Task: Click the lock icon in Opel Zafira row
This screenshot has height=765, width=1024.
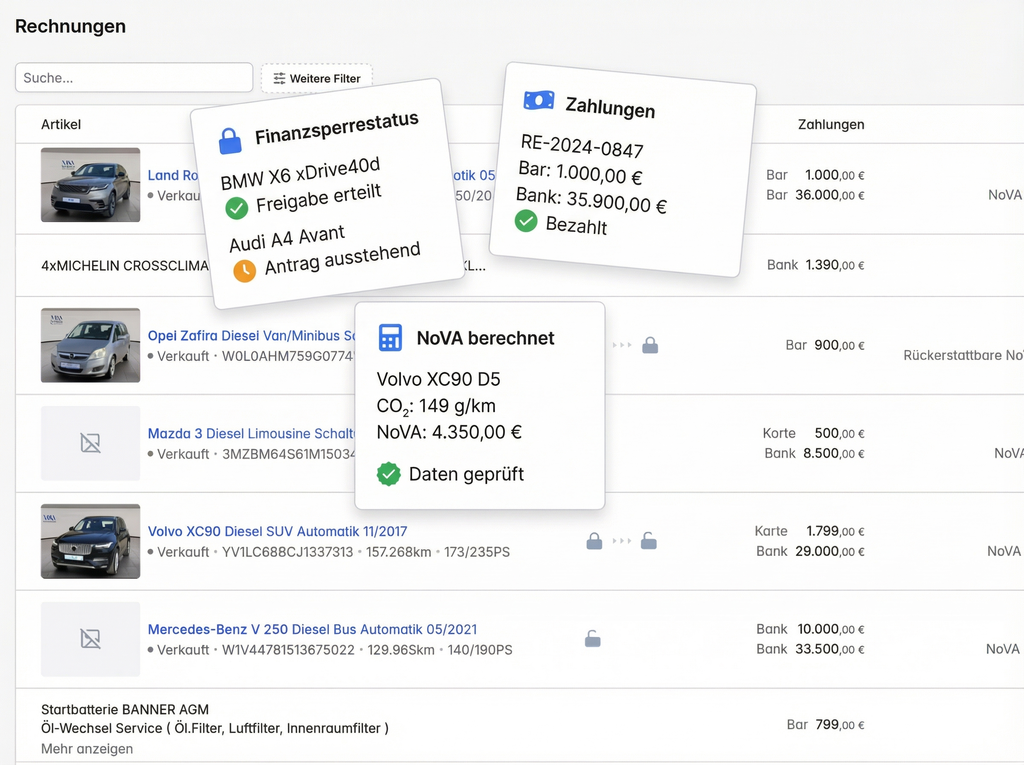Action: 650,345
